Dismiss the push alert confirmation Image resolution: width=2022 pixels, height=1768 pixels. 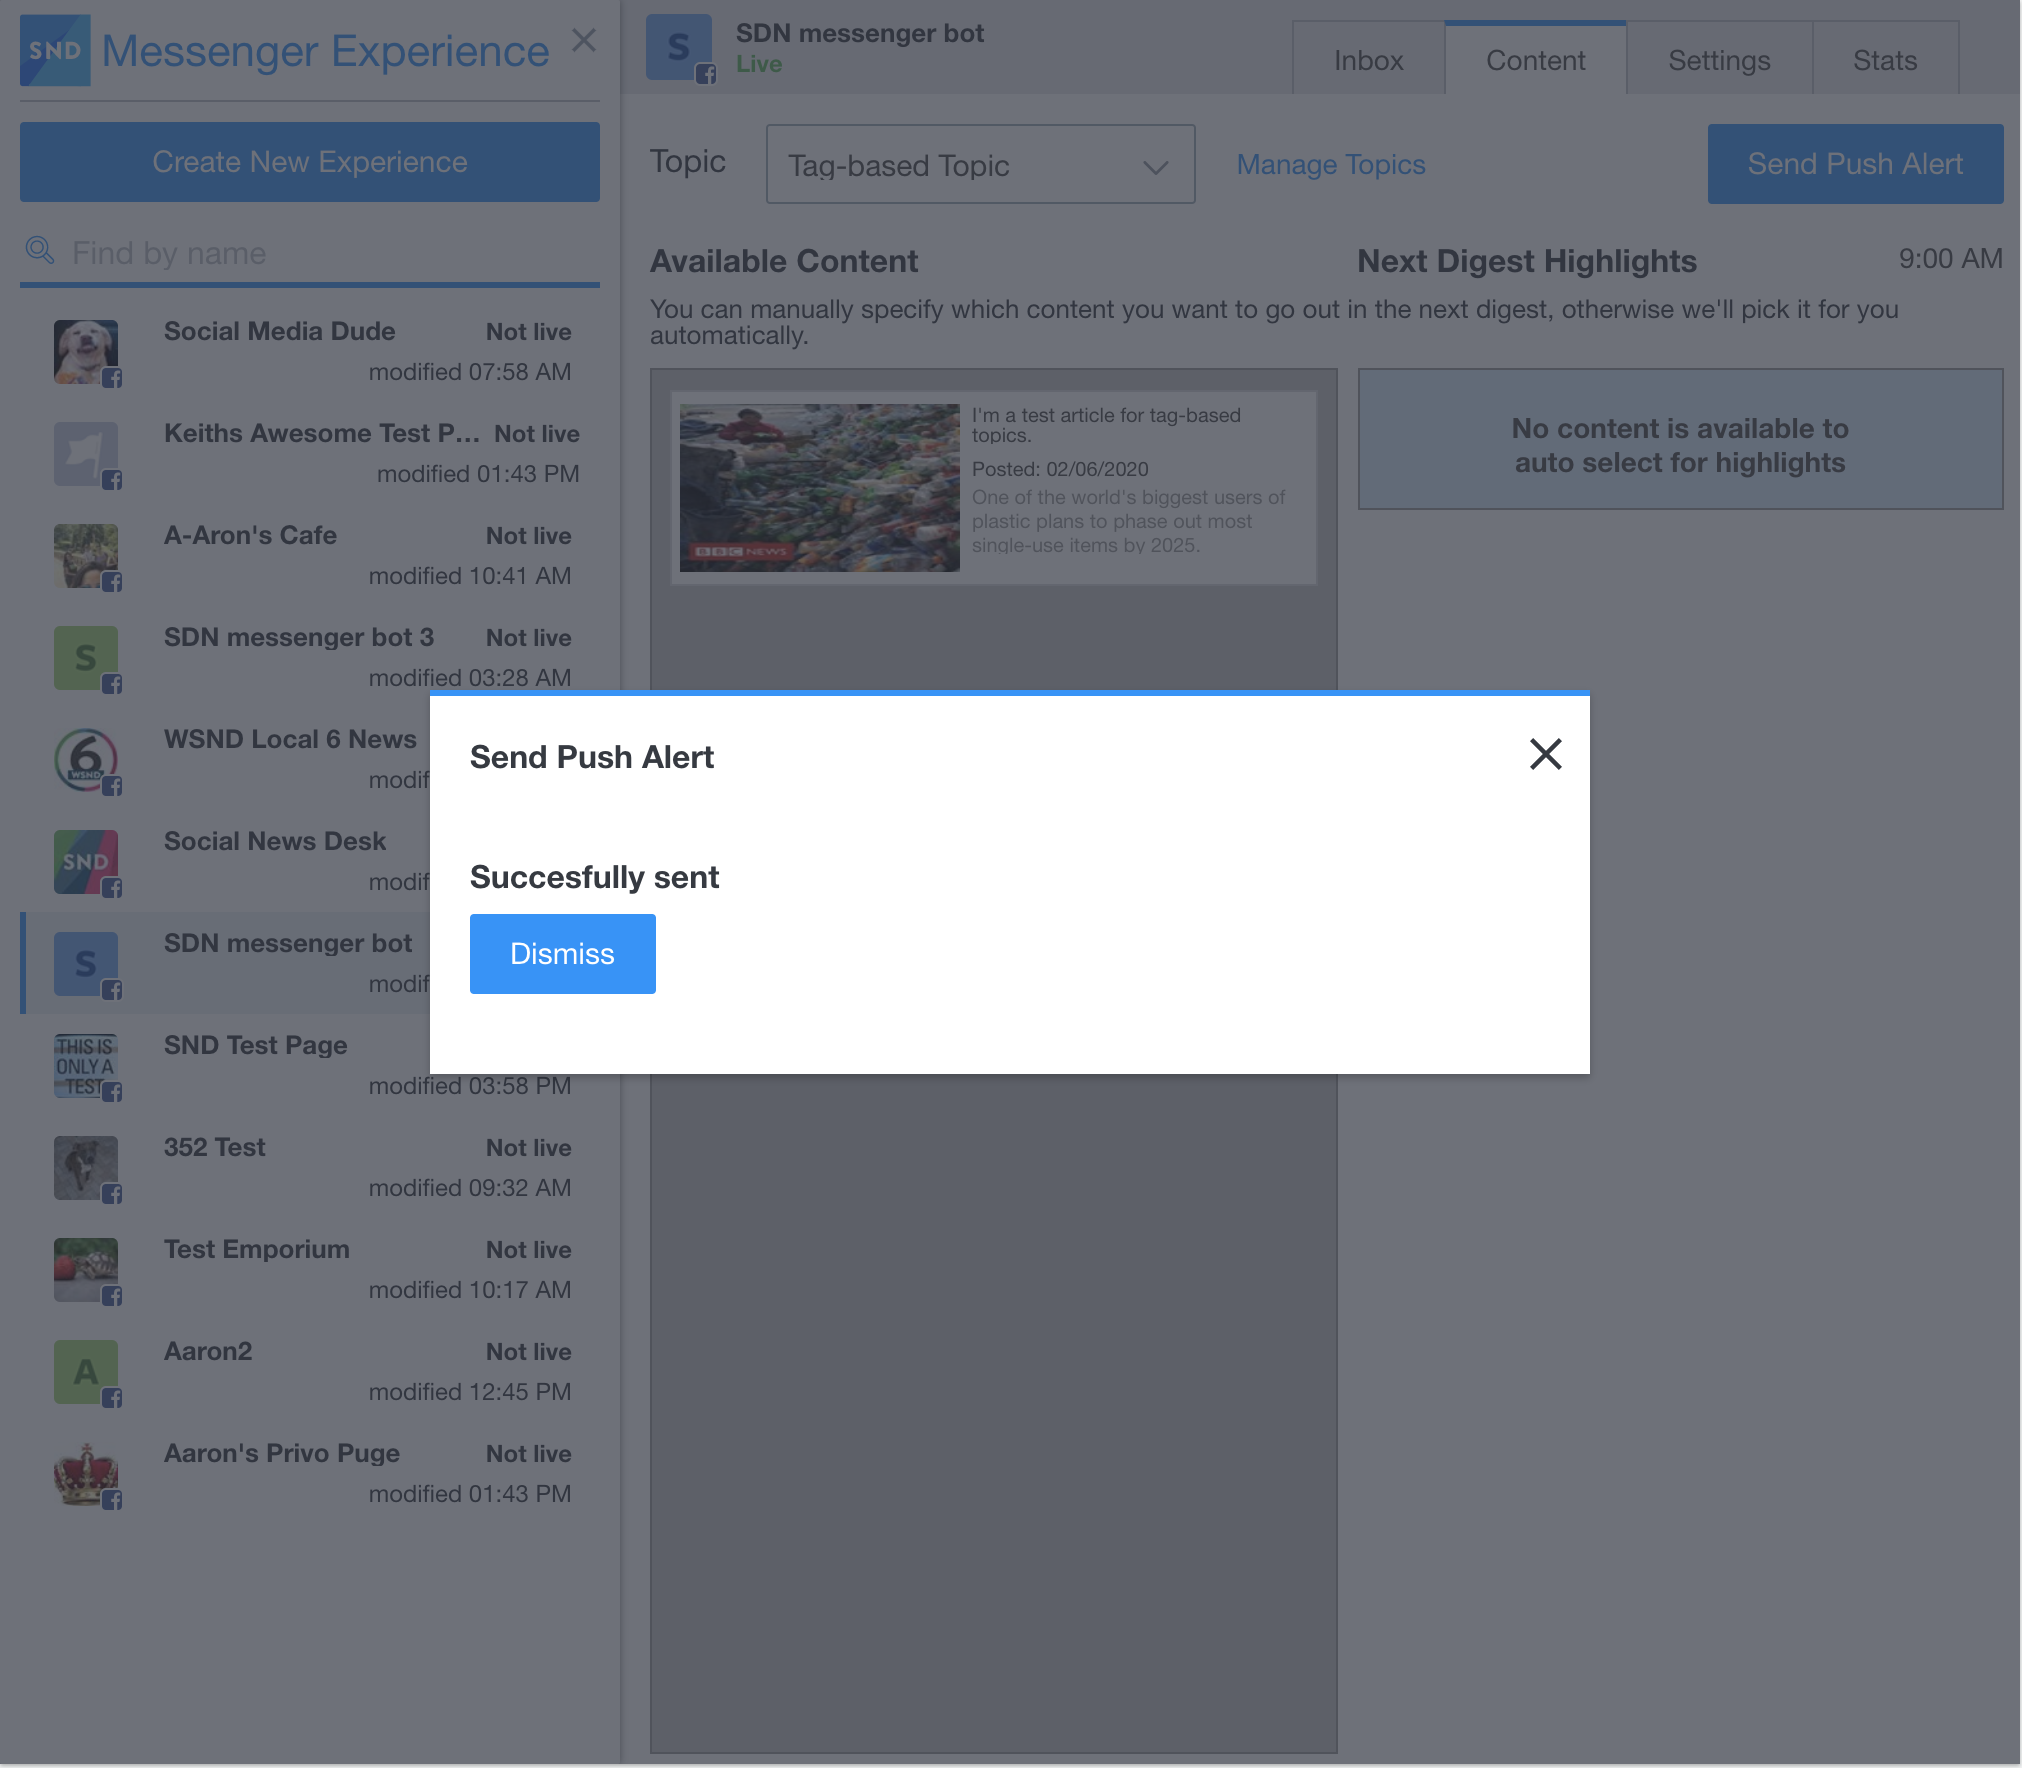562,953
